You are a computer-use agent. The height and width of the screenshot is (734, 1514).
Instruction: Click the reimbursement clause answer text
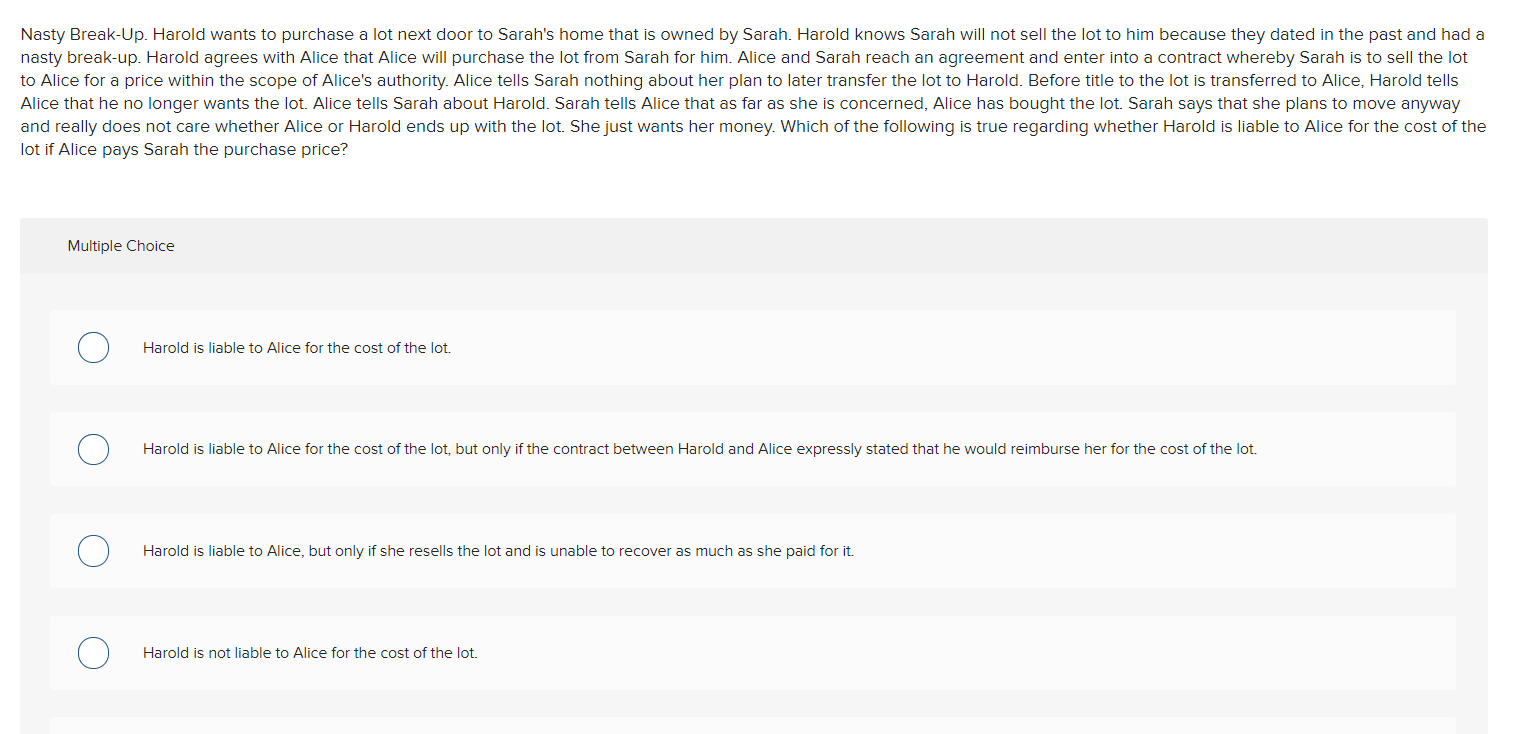[x=700, y=449]
